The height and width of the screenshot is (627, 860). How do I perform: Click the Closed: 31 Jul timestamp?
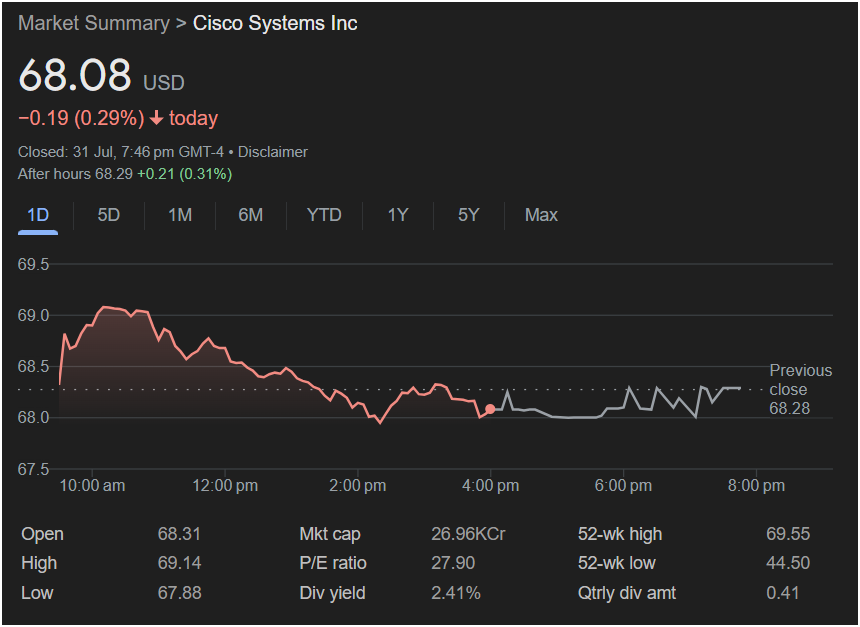pos(121,152)
